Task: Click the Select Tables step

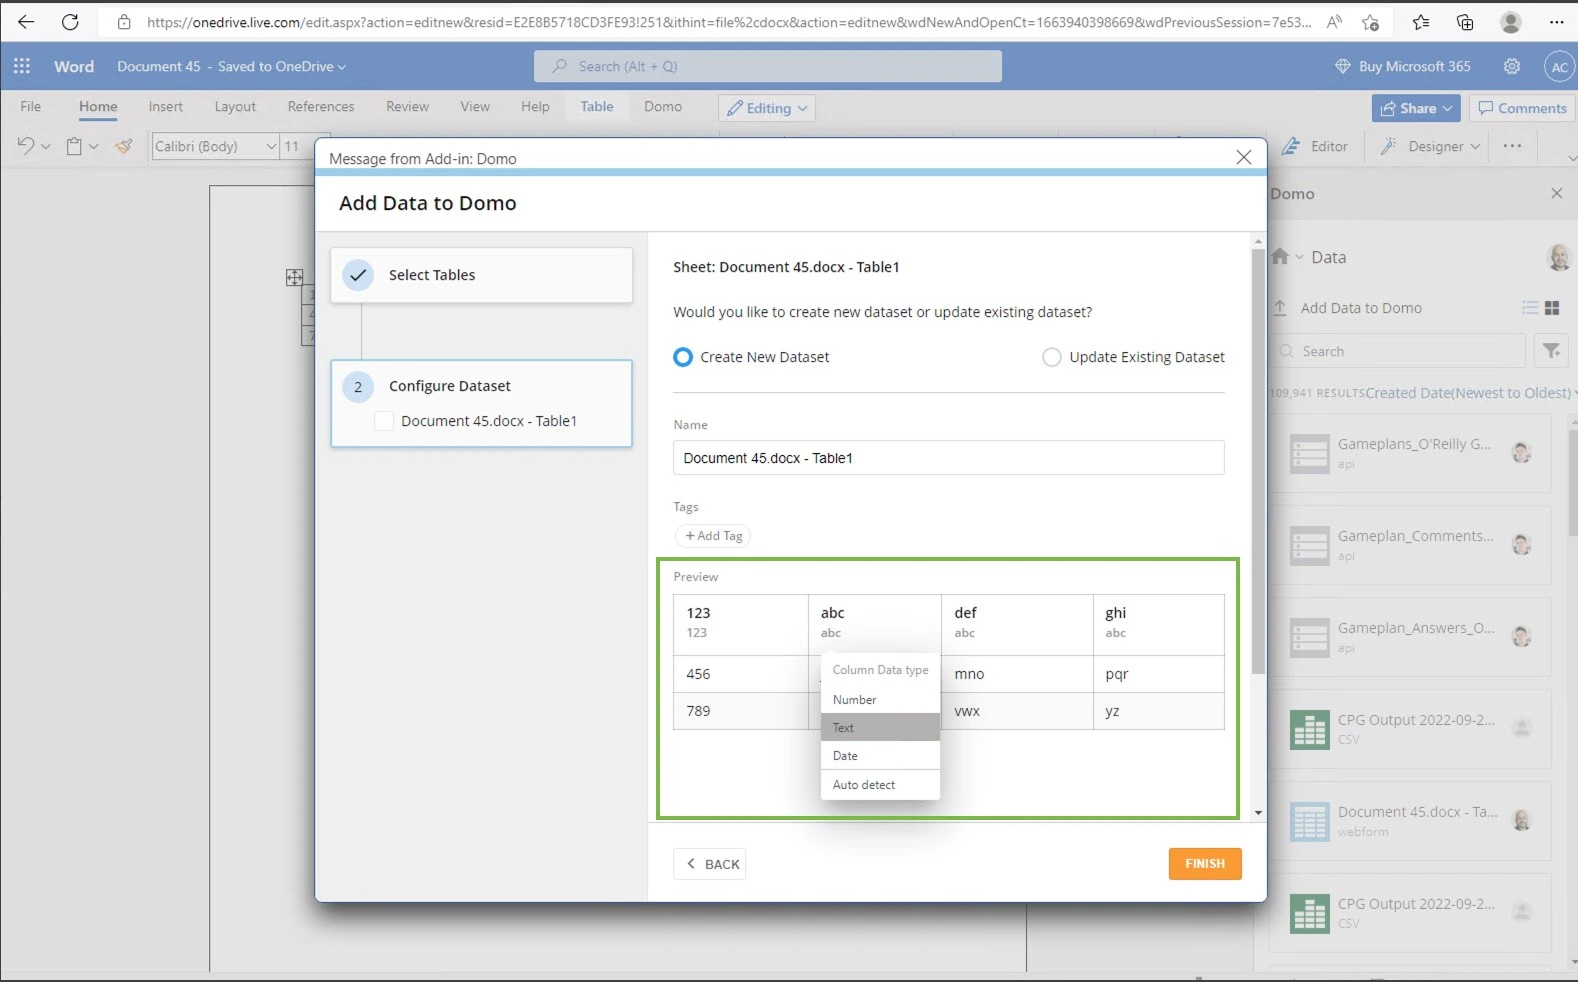Action: click(x=482, y=275)
